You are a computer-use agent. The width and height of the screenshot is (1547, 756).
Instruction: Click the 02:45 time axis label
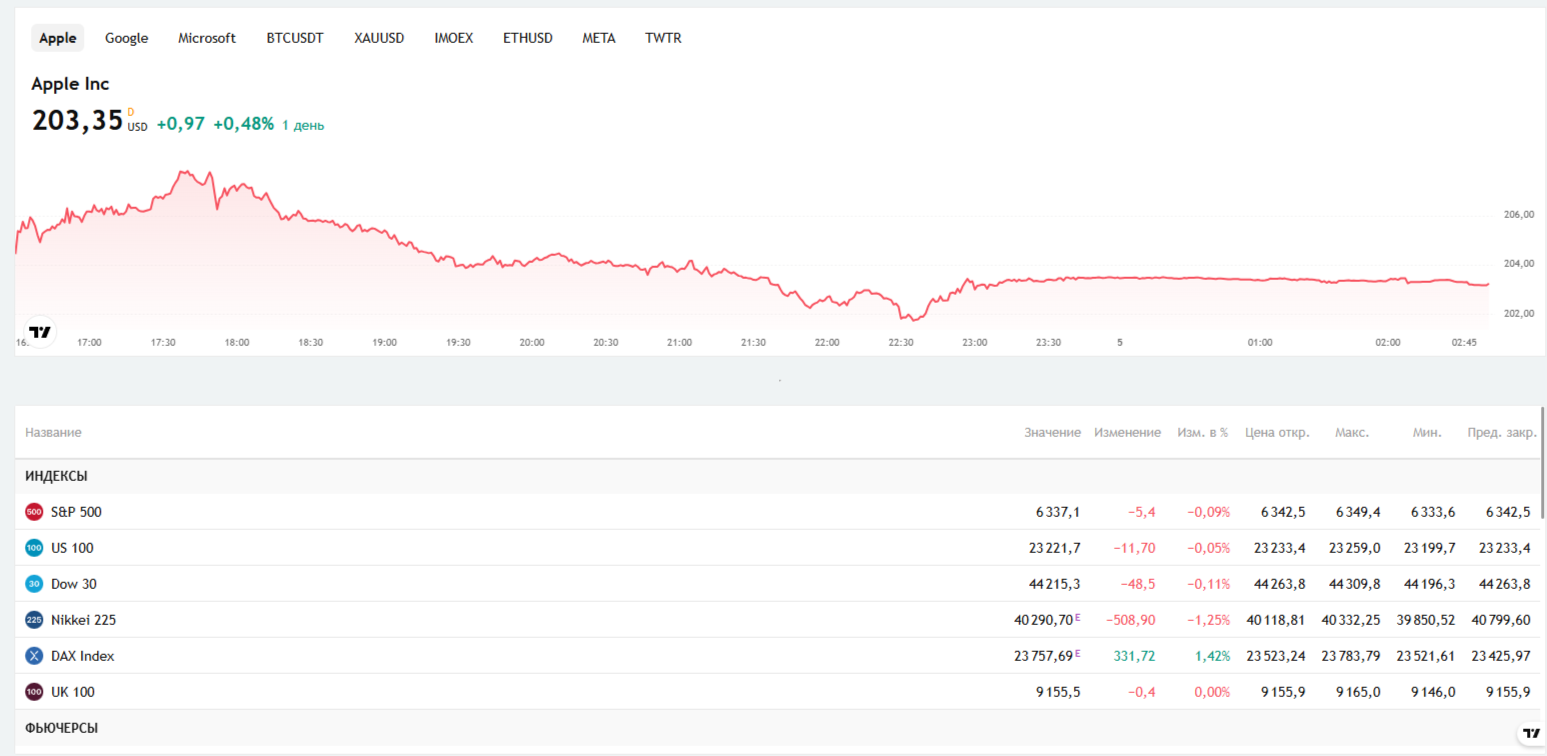(1464, 342)
